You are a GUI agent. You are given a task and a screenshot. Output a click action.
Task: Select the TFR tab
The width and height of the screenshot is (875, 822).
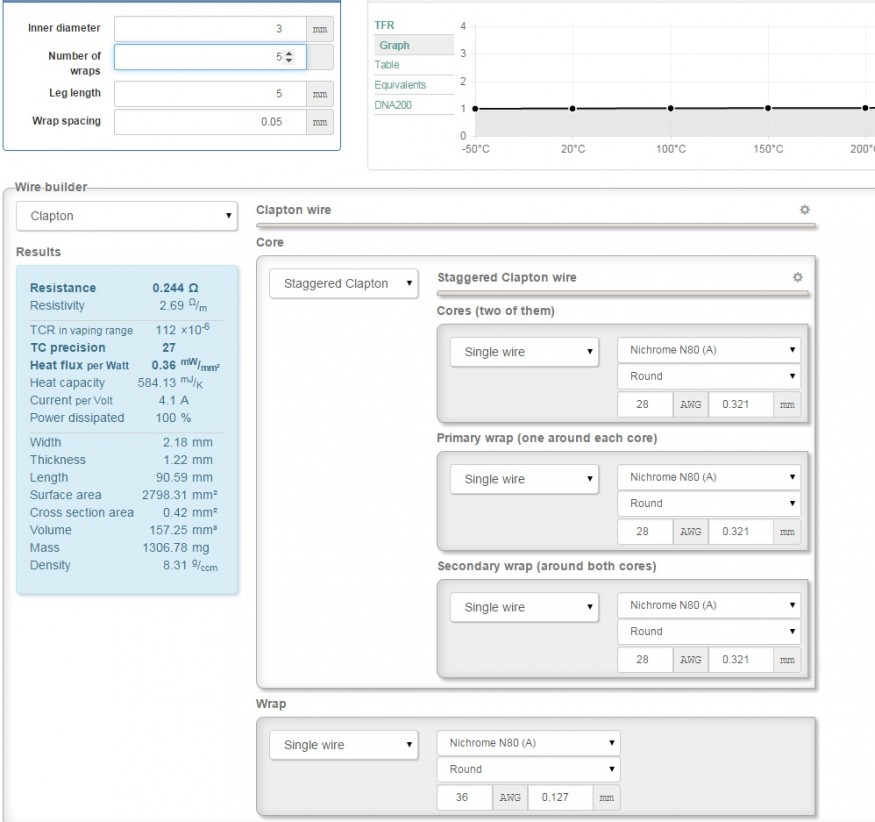[384, 25]
